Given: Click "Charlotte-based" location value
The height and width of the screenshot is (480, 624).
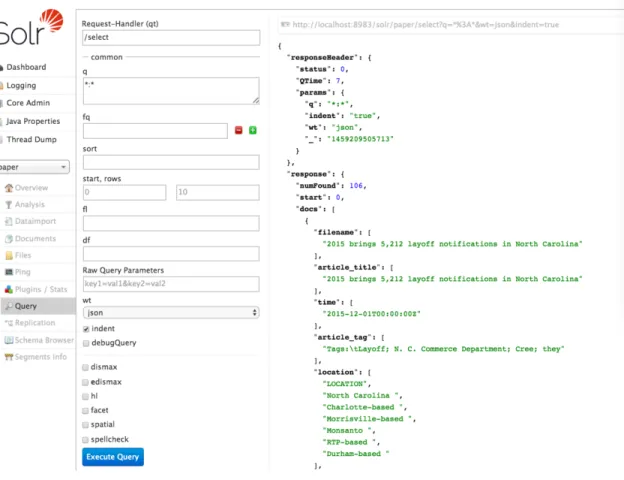Looking at the screenshot, I should click(363, 408).
